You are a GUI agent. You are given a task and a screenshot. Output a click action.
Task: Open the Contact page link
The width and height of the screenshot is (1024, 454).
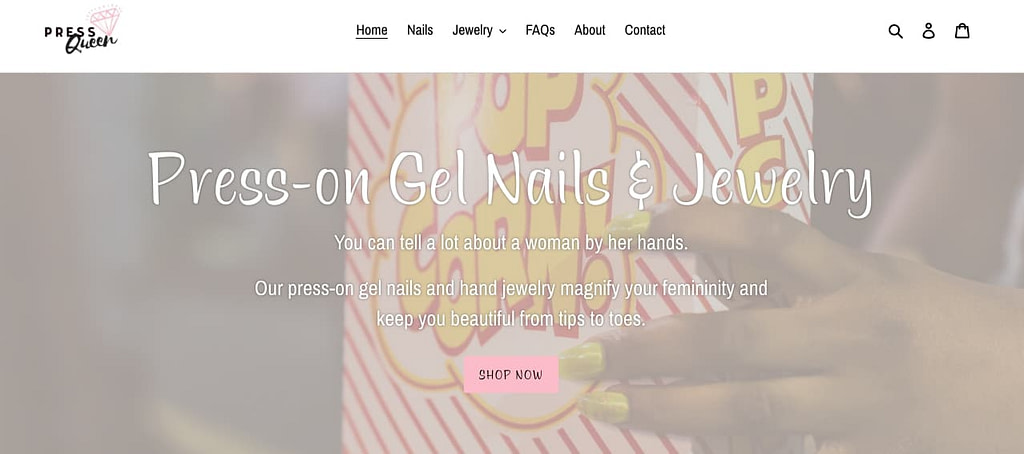(x=645, y=30)
